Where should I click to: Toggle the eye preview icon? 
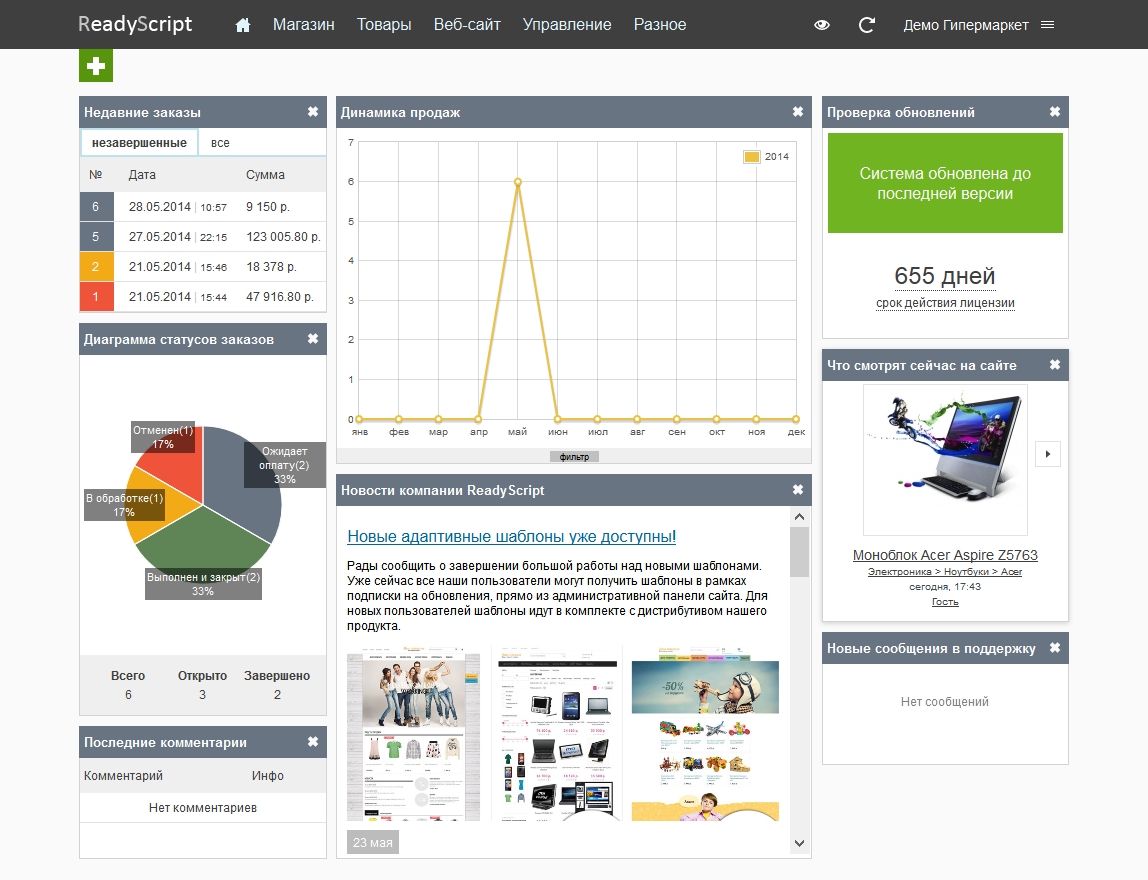click(x=822, y=25)
